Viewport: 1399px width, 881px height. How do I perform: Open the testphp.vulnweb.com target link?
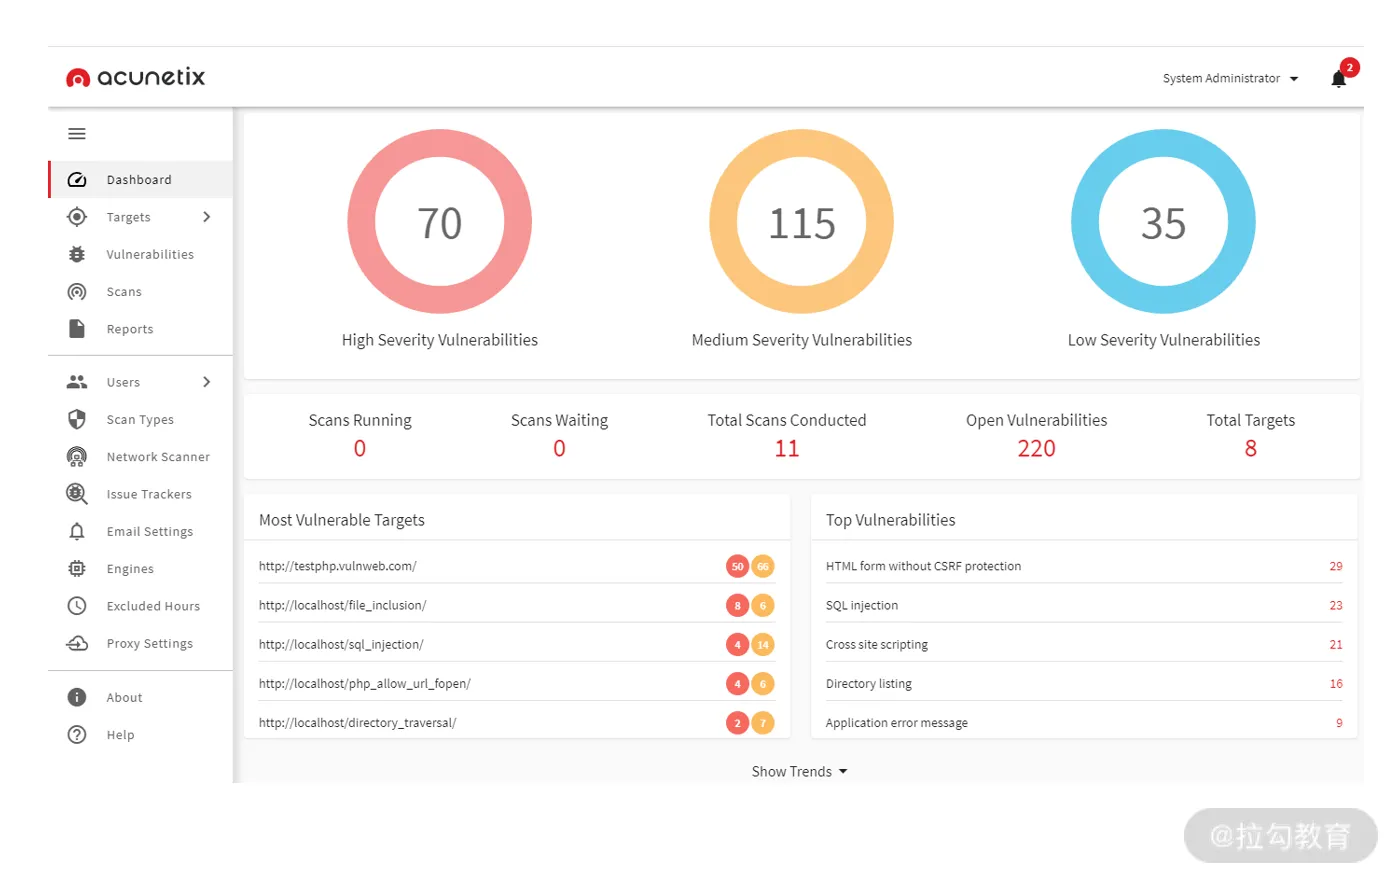click(x=338, y=566)
